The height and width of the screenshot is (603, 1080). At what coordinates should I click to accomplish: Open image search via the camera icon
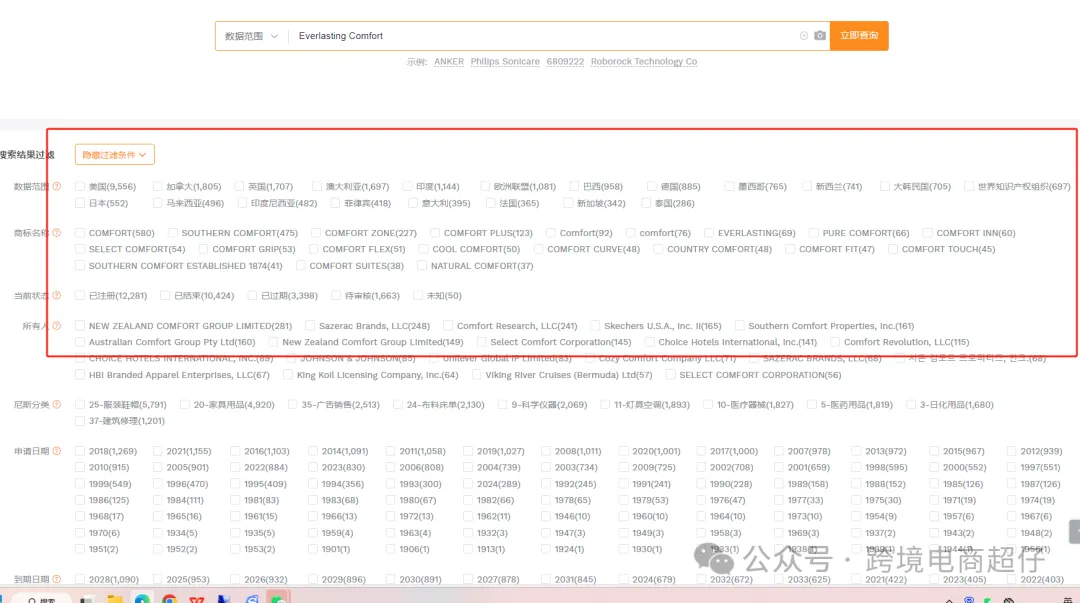pos(820,36)
